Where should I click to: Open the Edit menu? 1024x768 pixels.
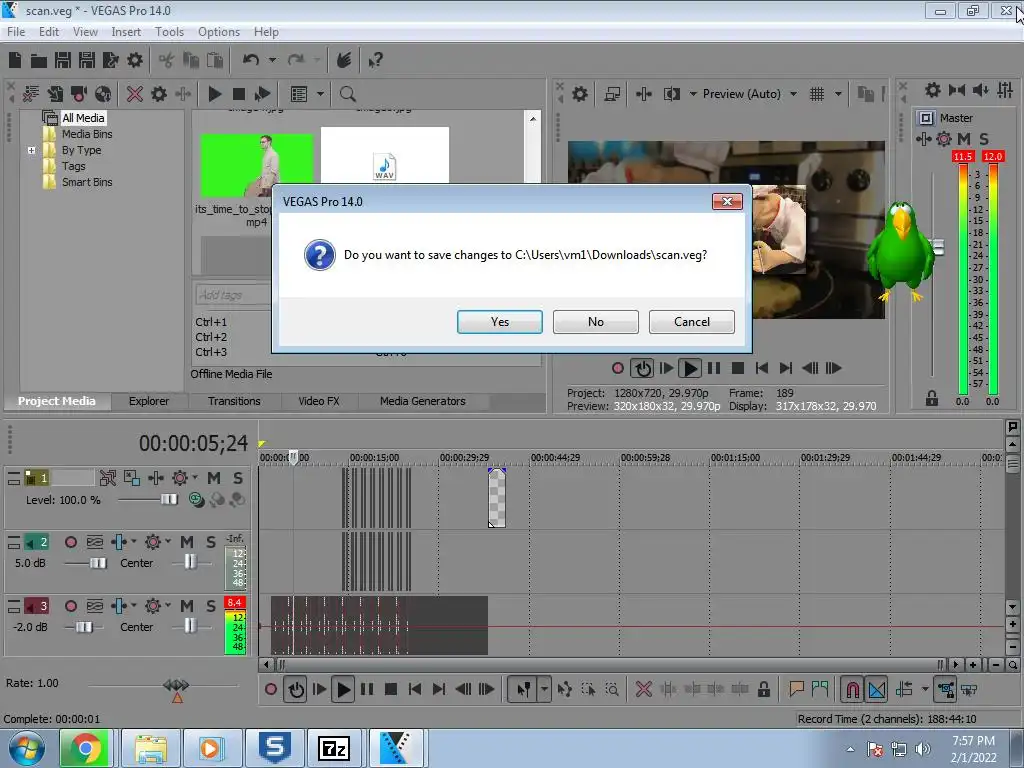coord(49,32)
